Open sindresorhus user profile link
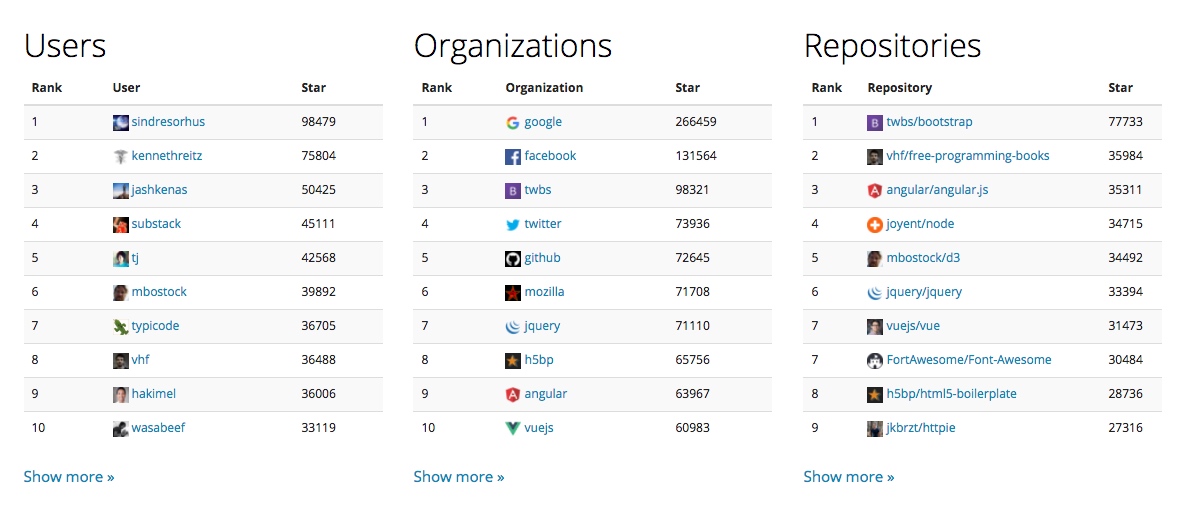Screen dimensions: 1201x526 click(x=168, y=122)
